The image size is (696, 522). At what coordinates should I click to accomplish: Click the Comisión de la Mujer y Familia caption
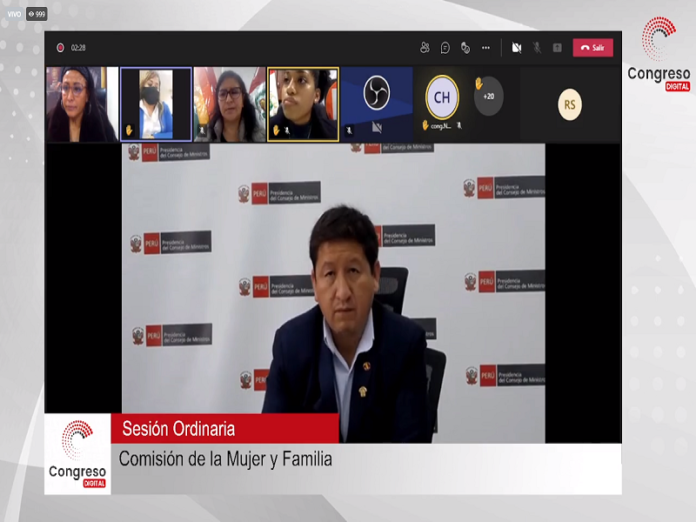[x=225, y=459]
